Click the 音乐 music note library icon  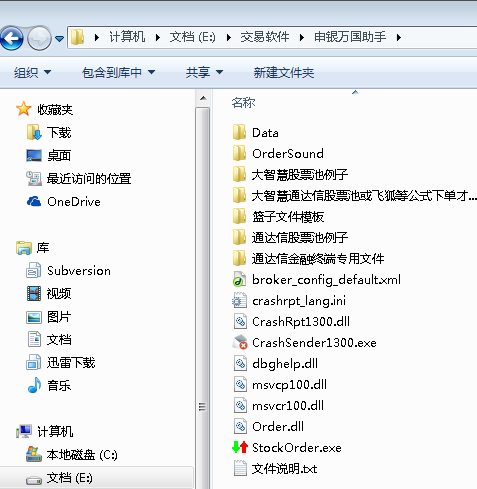click(x=34, y=385)
